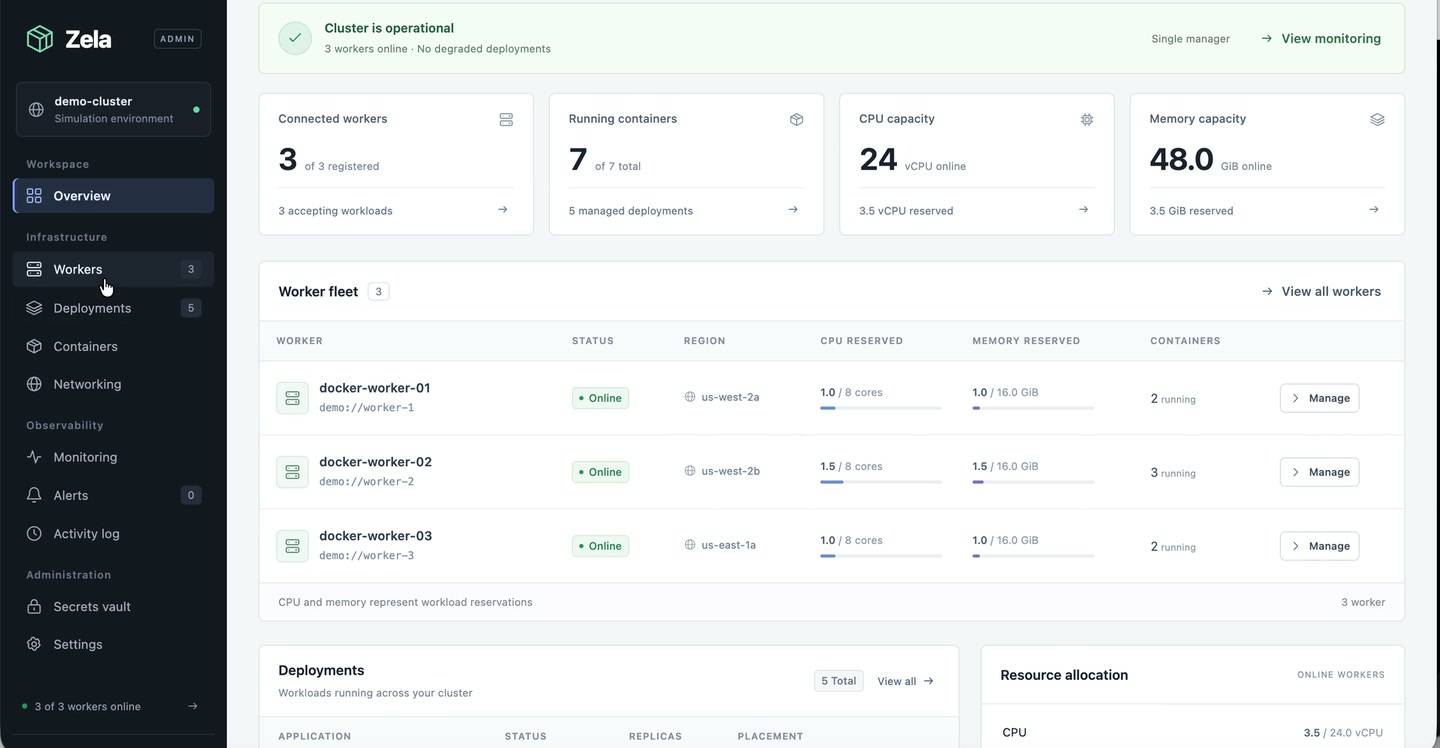This screenshot has height=748, width=1440.
Task: Click the Running containers cube icon
Action: point(796,119)
